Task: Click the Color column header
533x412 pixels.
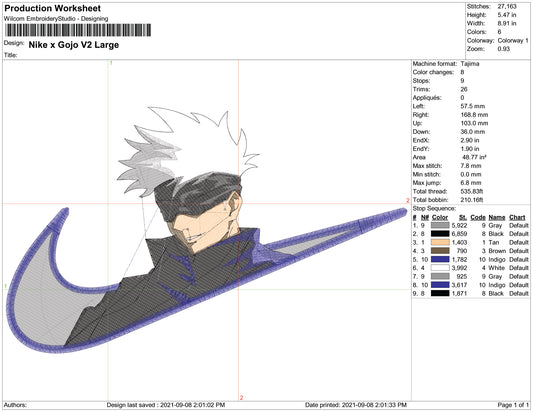Action: (x=440, y=217)
